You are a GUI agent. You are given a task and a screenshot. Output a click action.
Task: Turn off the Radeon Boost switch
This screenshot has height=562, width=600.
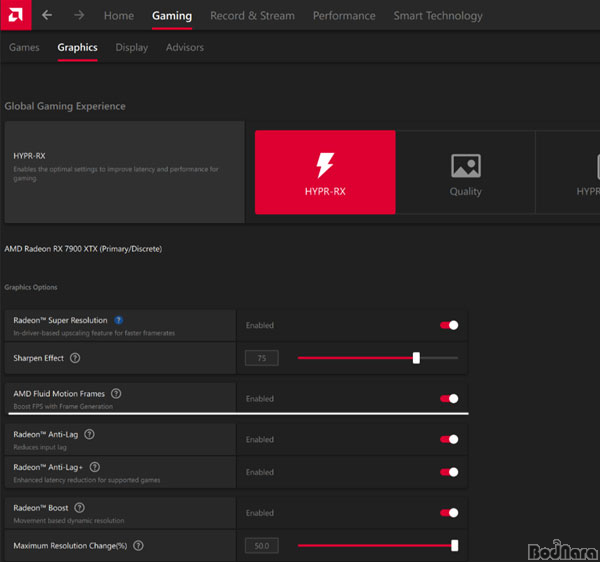pyautogui.click(x=449, y=513)
